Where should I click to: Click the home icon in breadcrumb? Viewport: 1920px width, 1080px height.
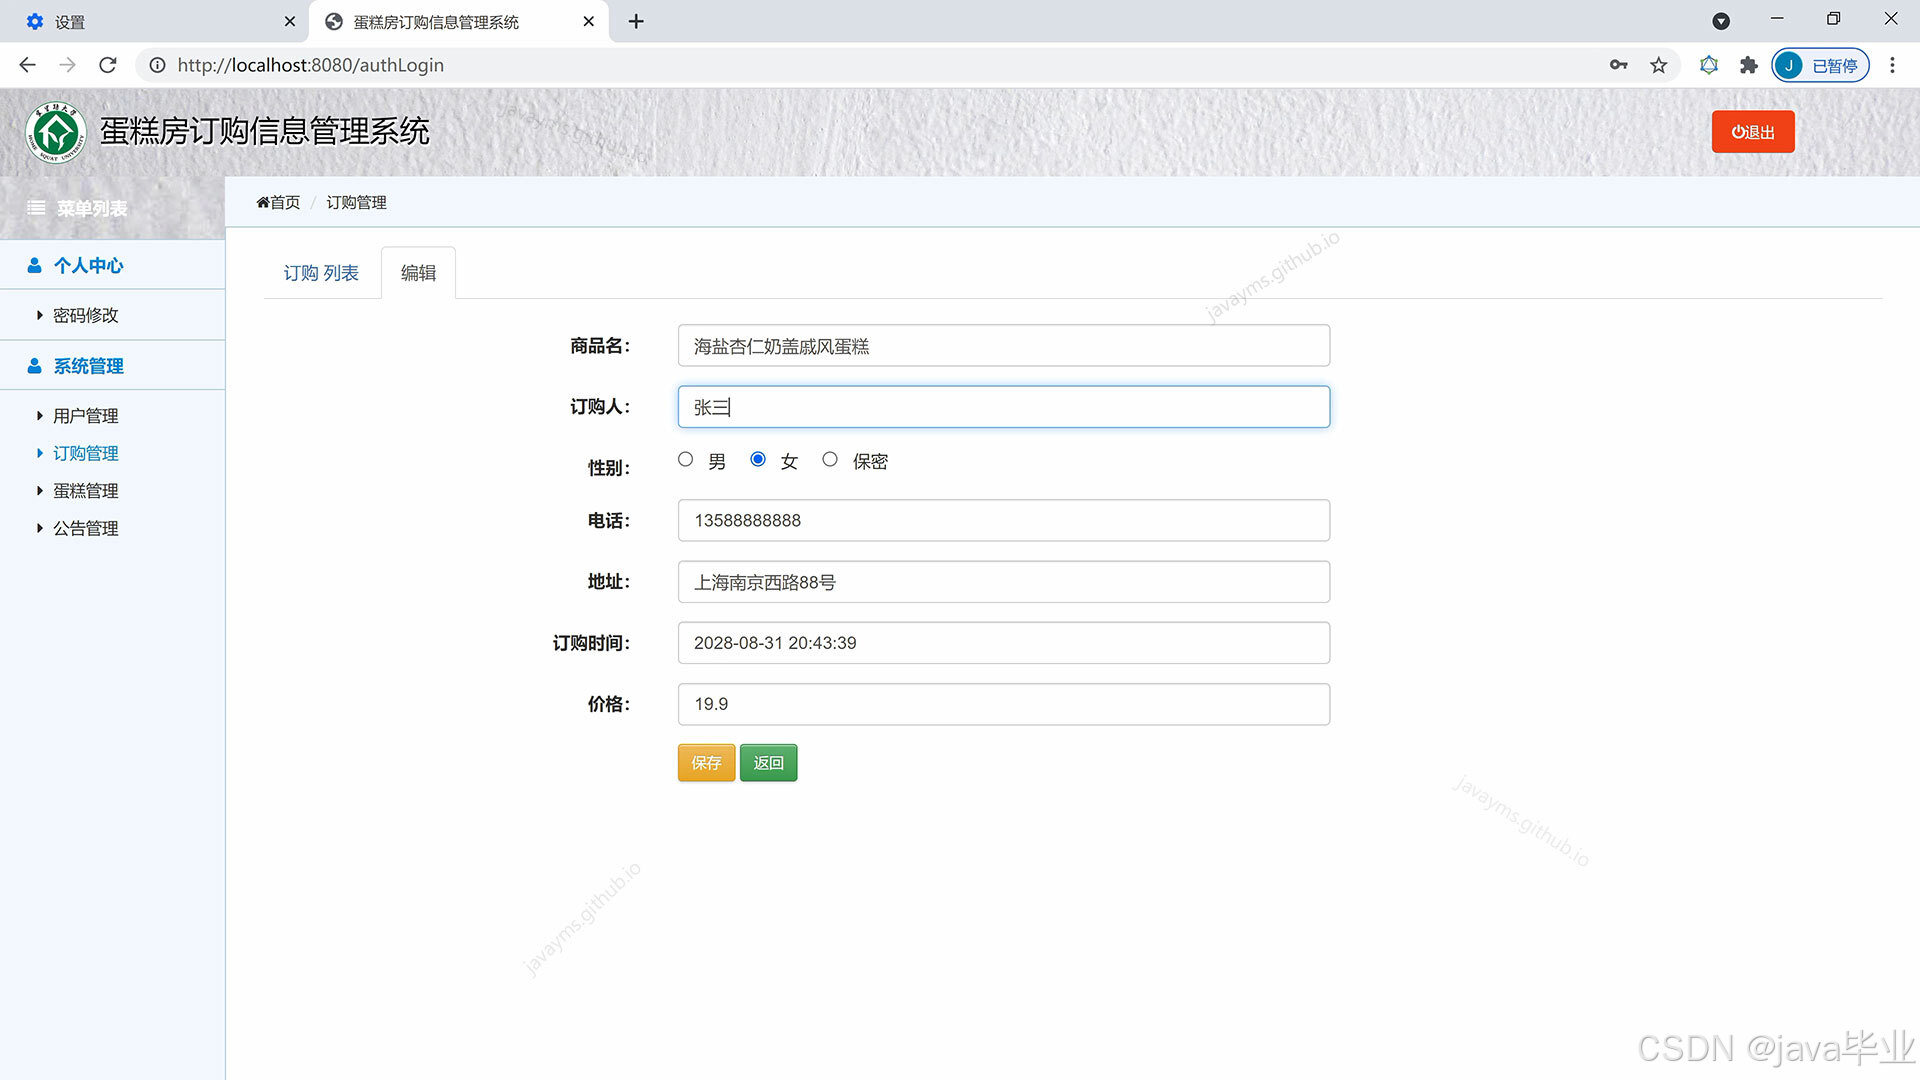click(262, 202)
